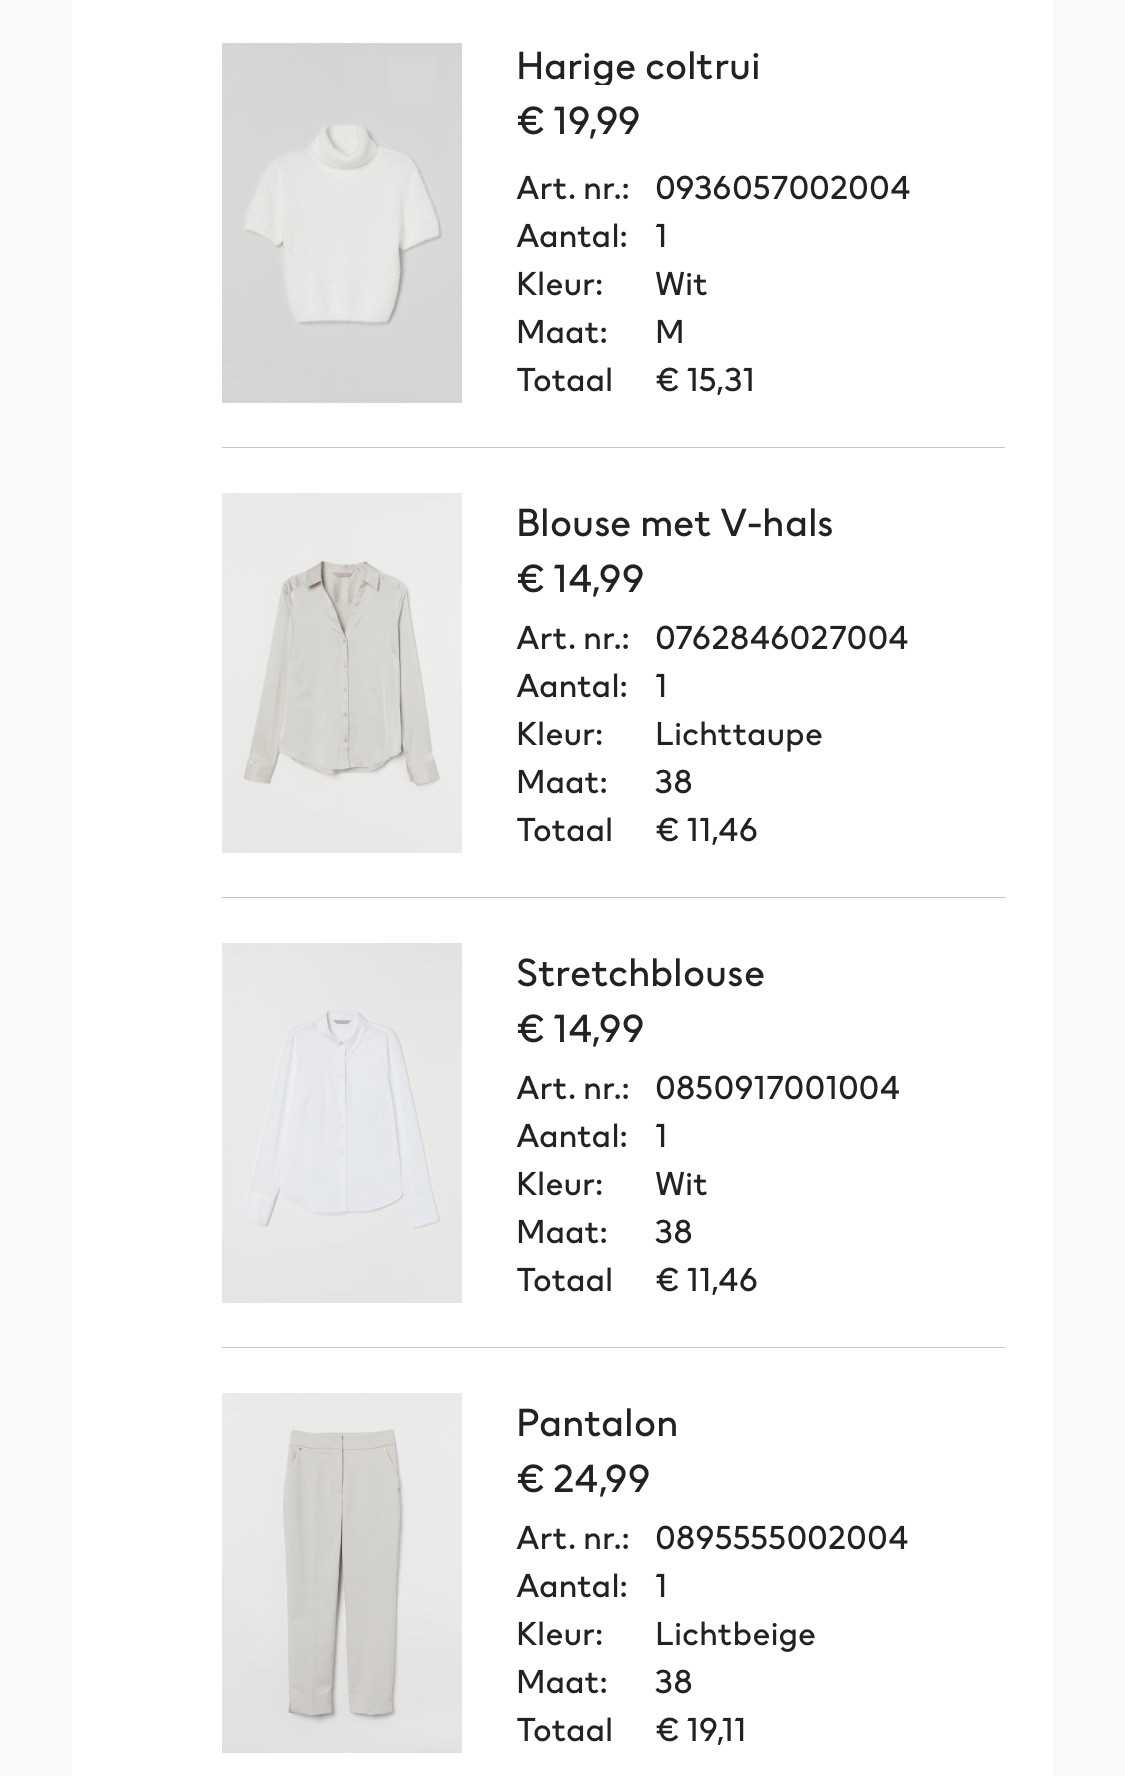This screenshot has width=1125, height=1776.
Task: Click the Blouse met V-hals title
Action: pos(675,523)
